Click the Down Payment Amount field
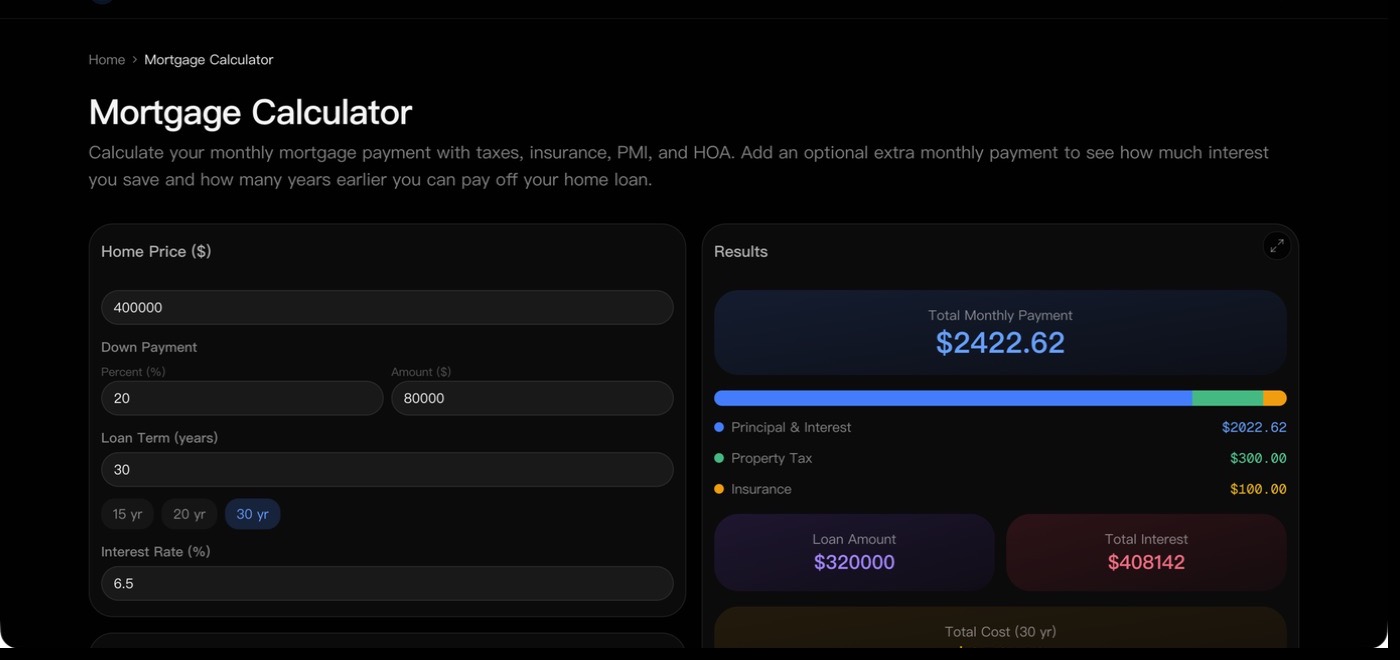The image size is (1400, 660). (532, 398)
